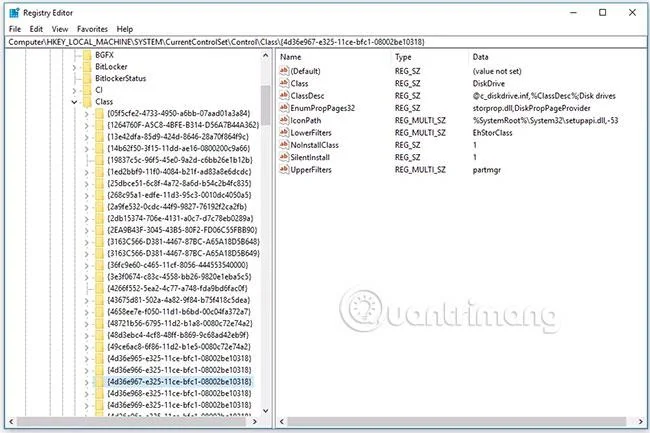Select key {4d36e969-e325-11ce-bfc1-08002be10318}

tap(179, 405)
